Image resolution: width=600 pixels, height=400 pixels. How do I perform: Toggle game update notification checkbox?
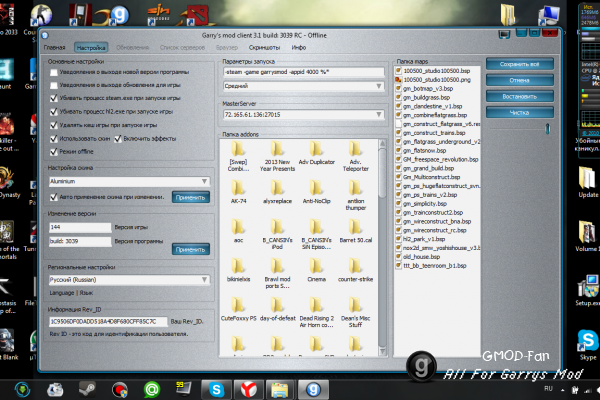pos(54,85)
